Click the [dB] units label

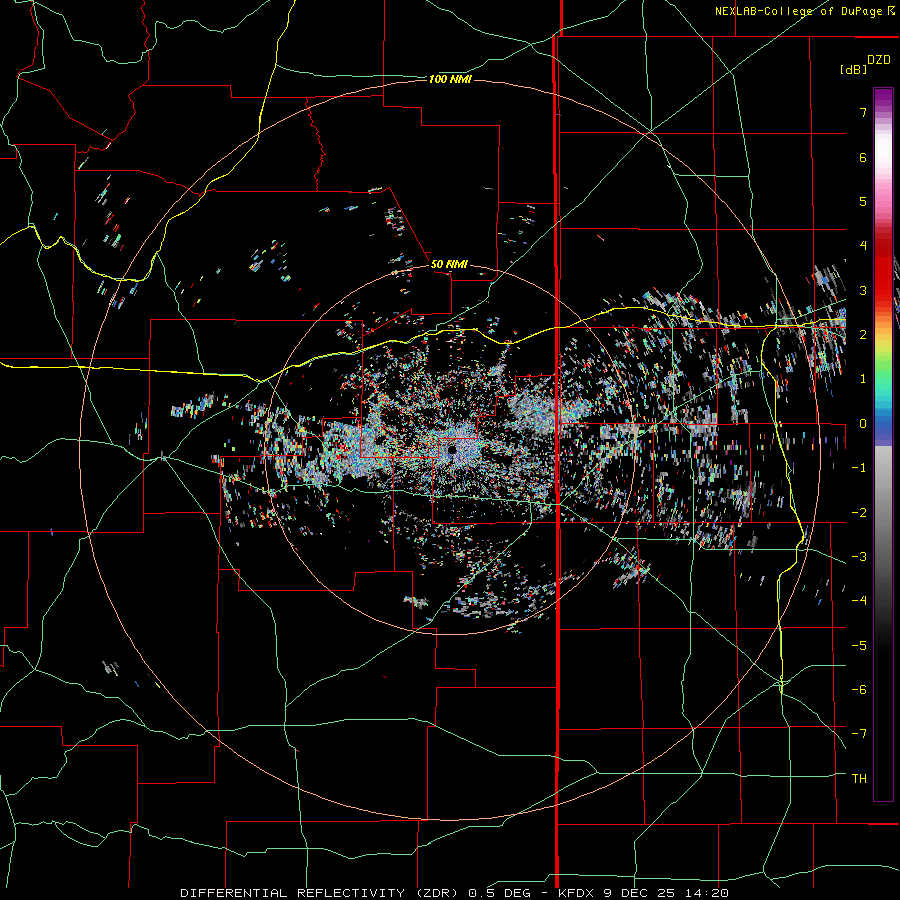click(x=853, y=69)
